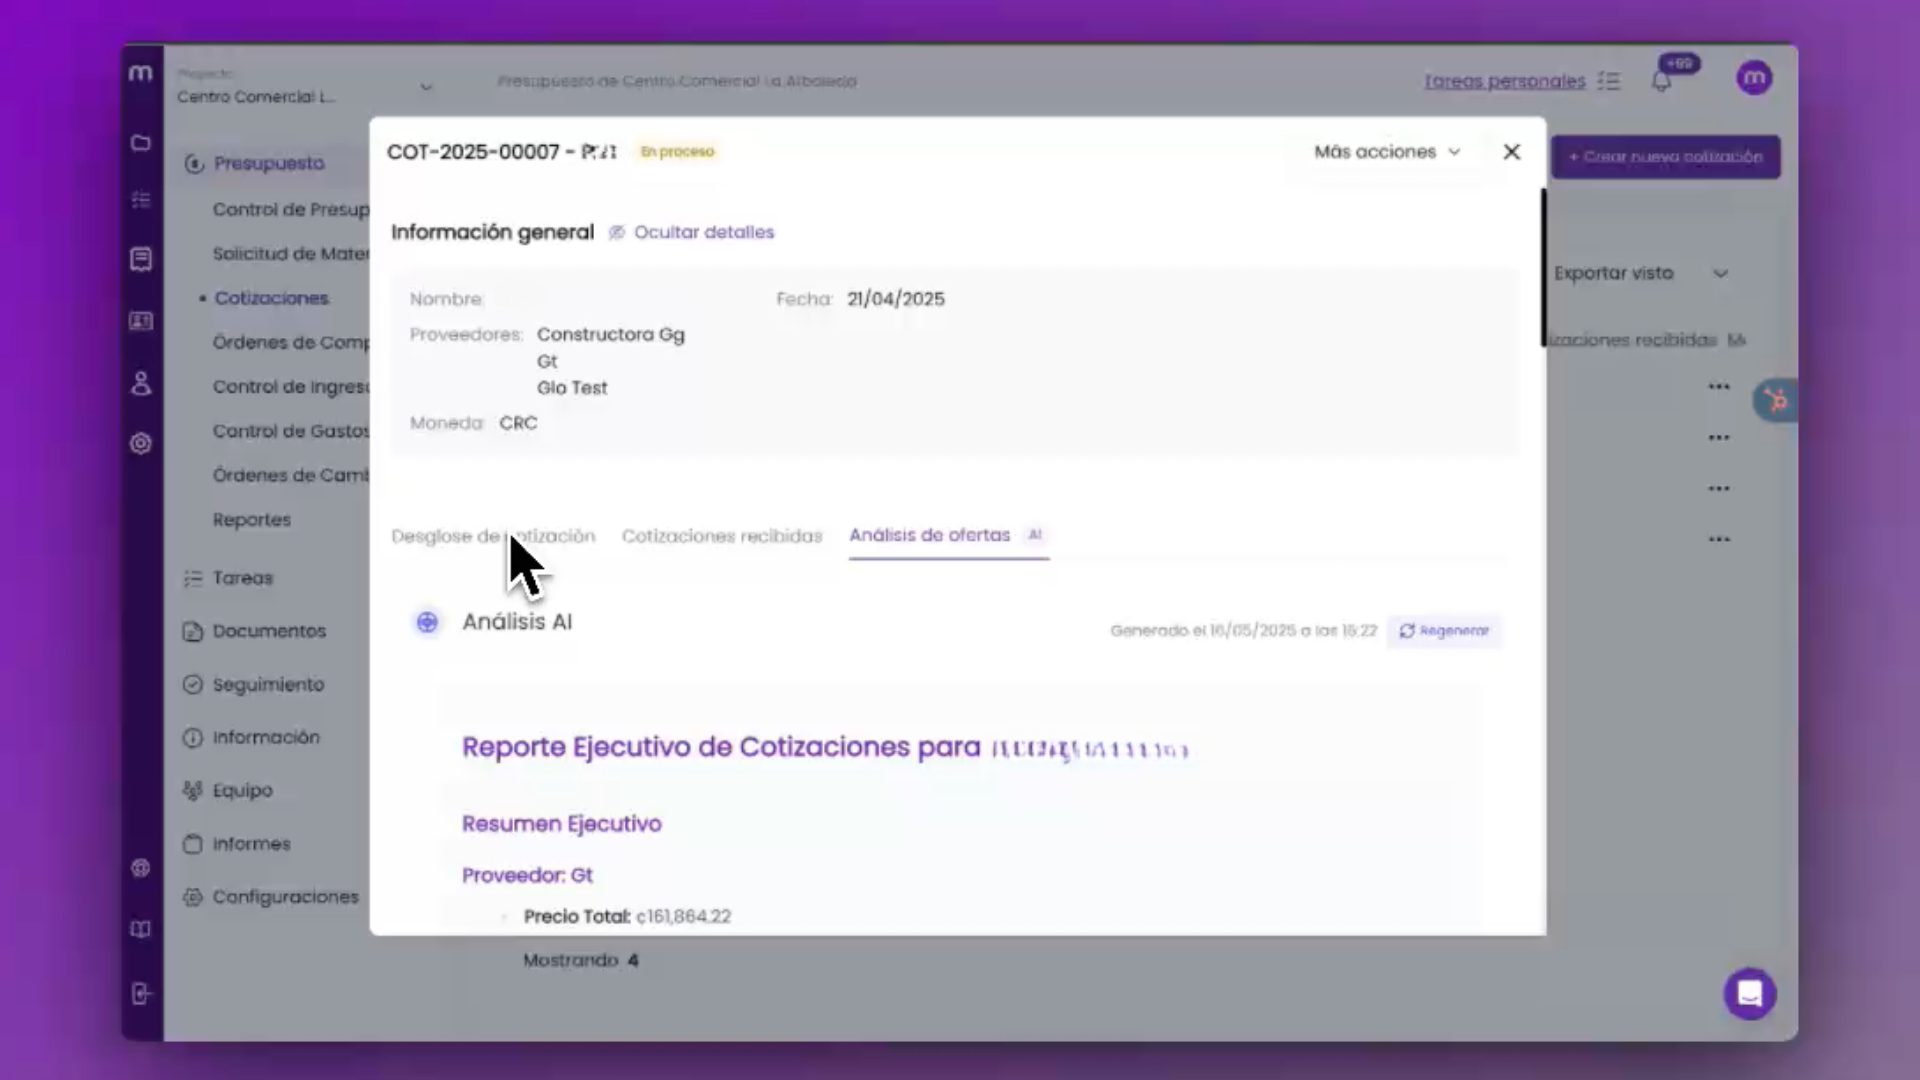Go to Solicitud de Materiales in sidebar
Screen dimensions: 1920x1080
(x=290, y=254)
